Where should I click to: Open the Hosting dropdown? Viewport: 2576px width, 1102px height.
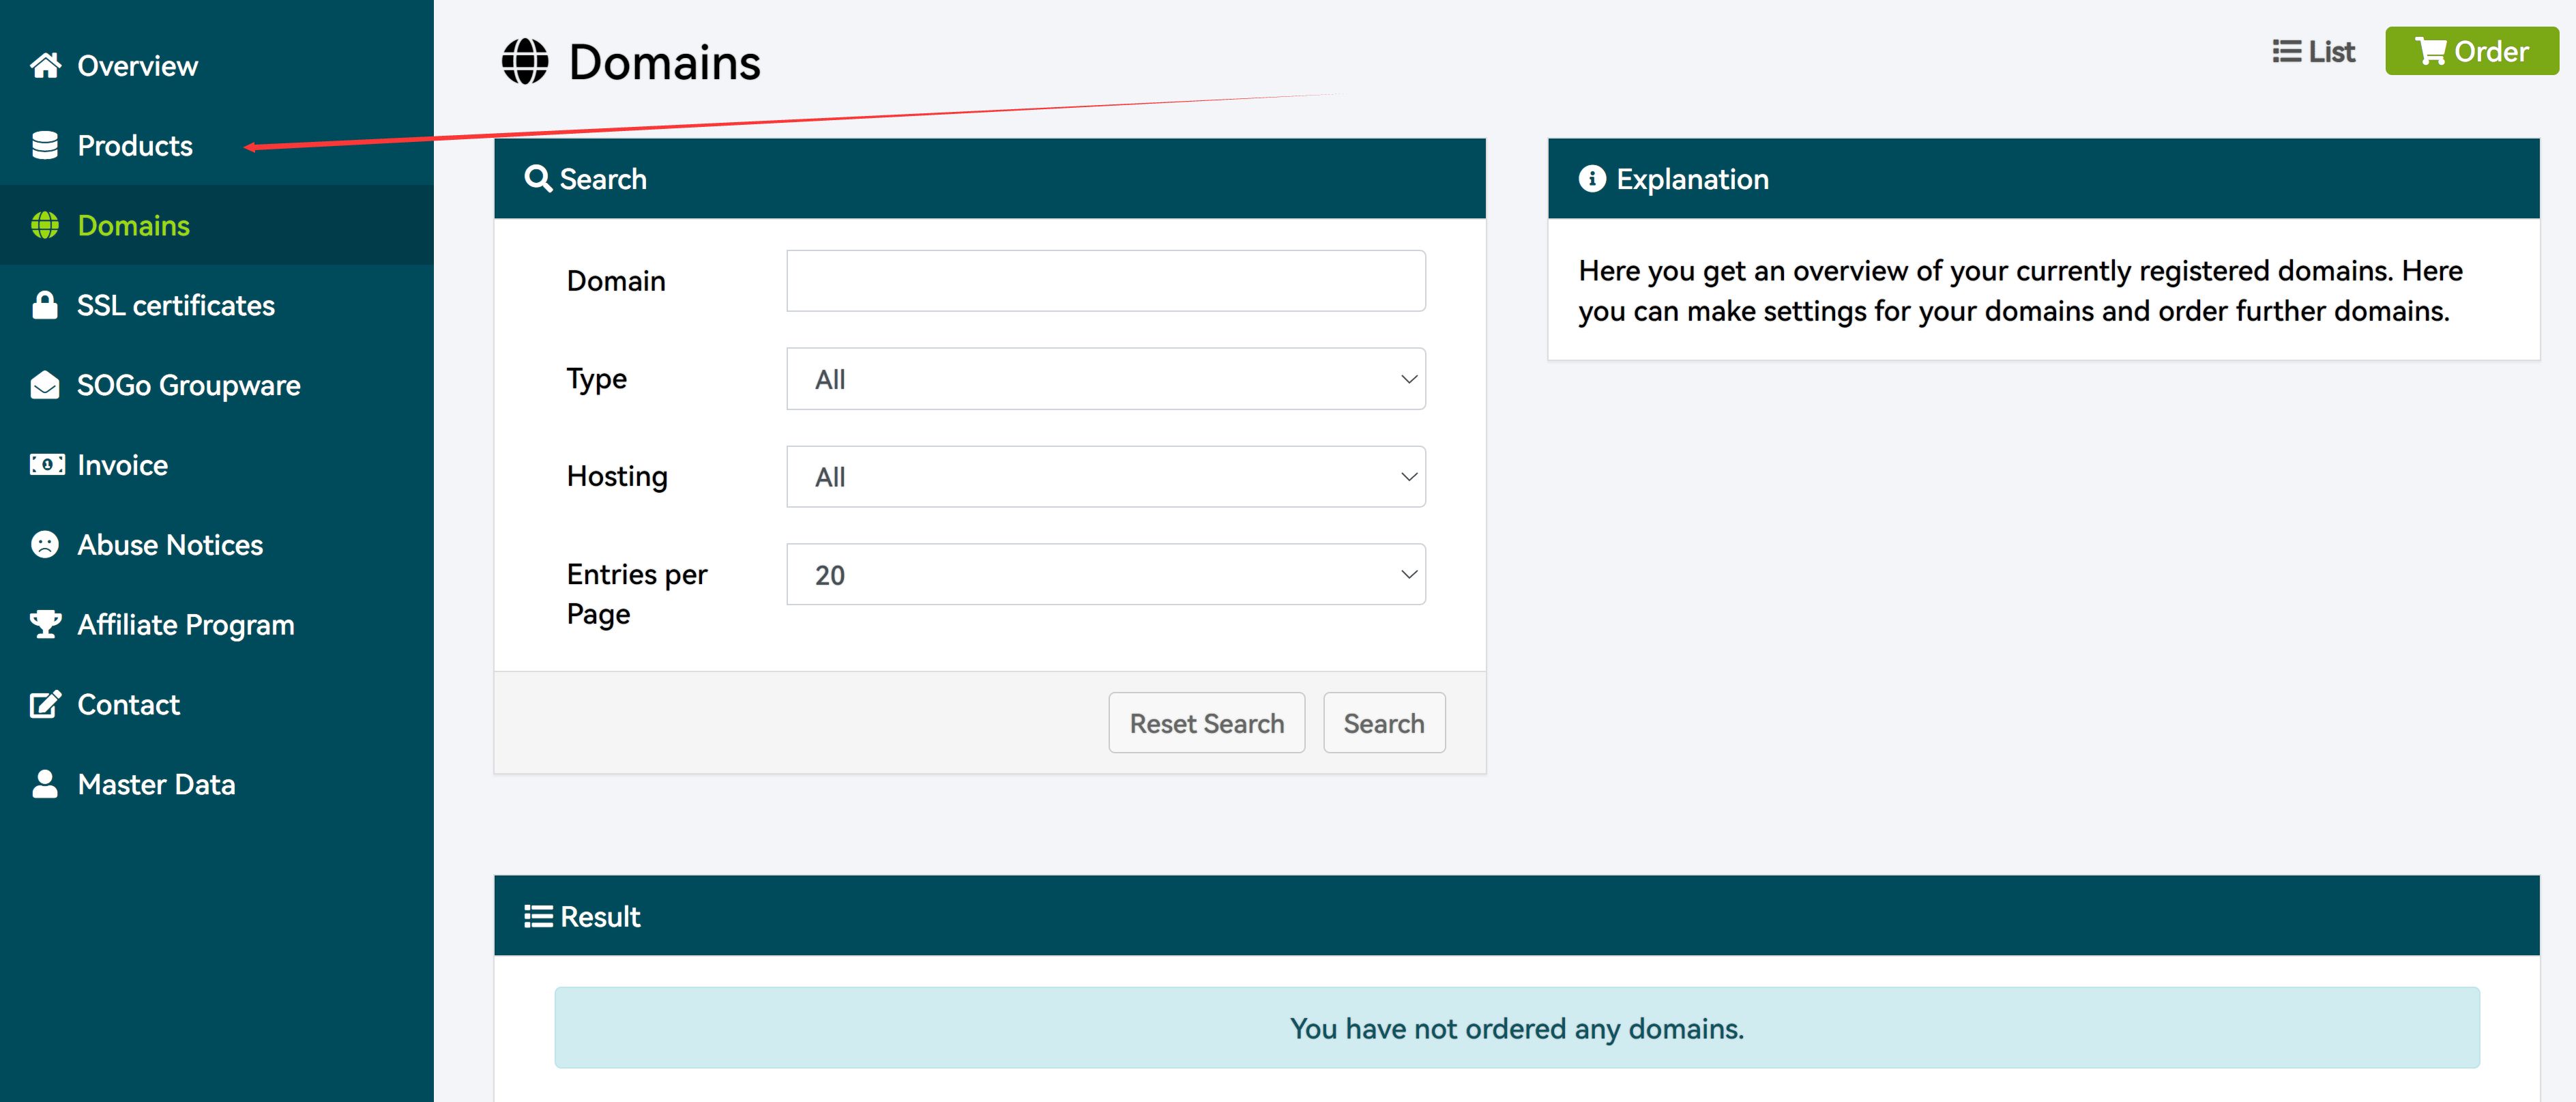[x=1106, y=477]
